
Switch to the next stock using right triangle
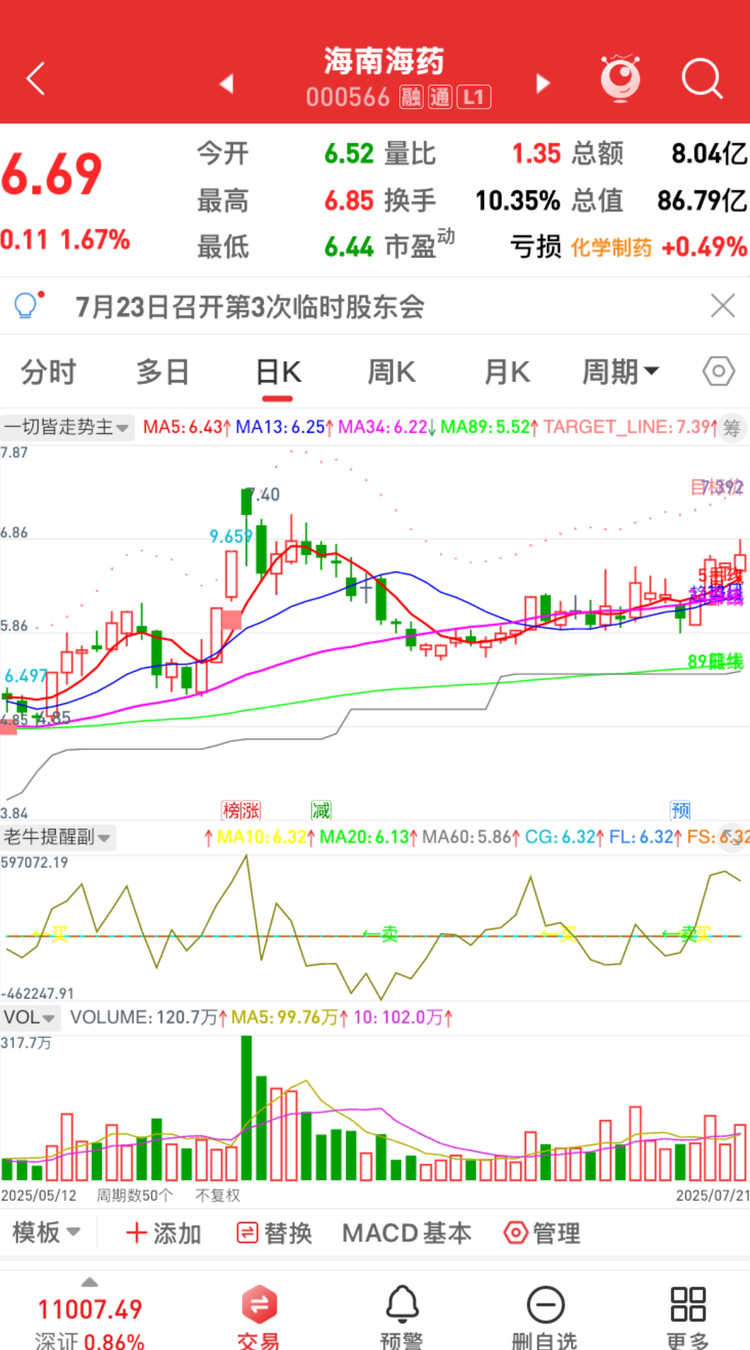click(x=543, y=83)
